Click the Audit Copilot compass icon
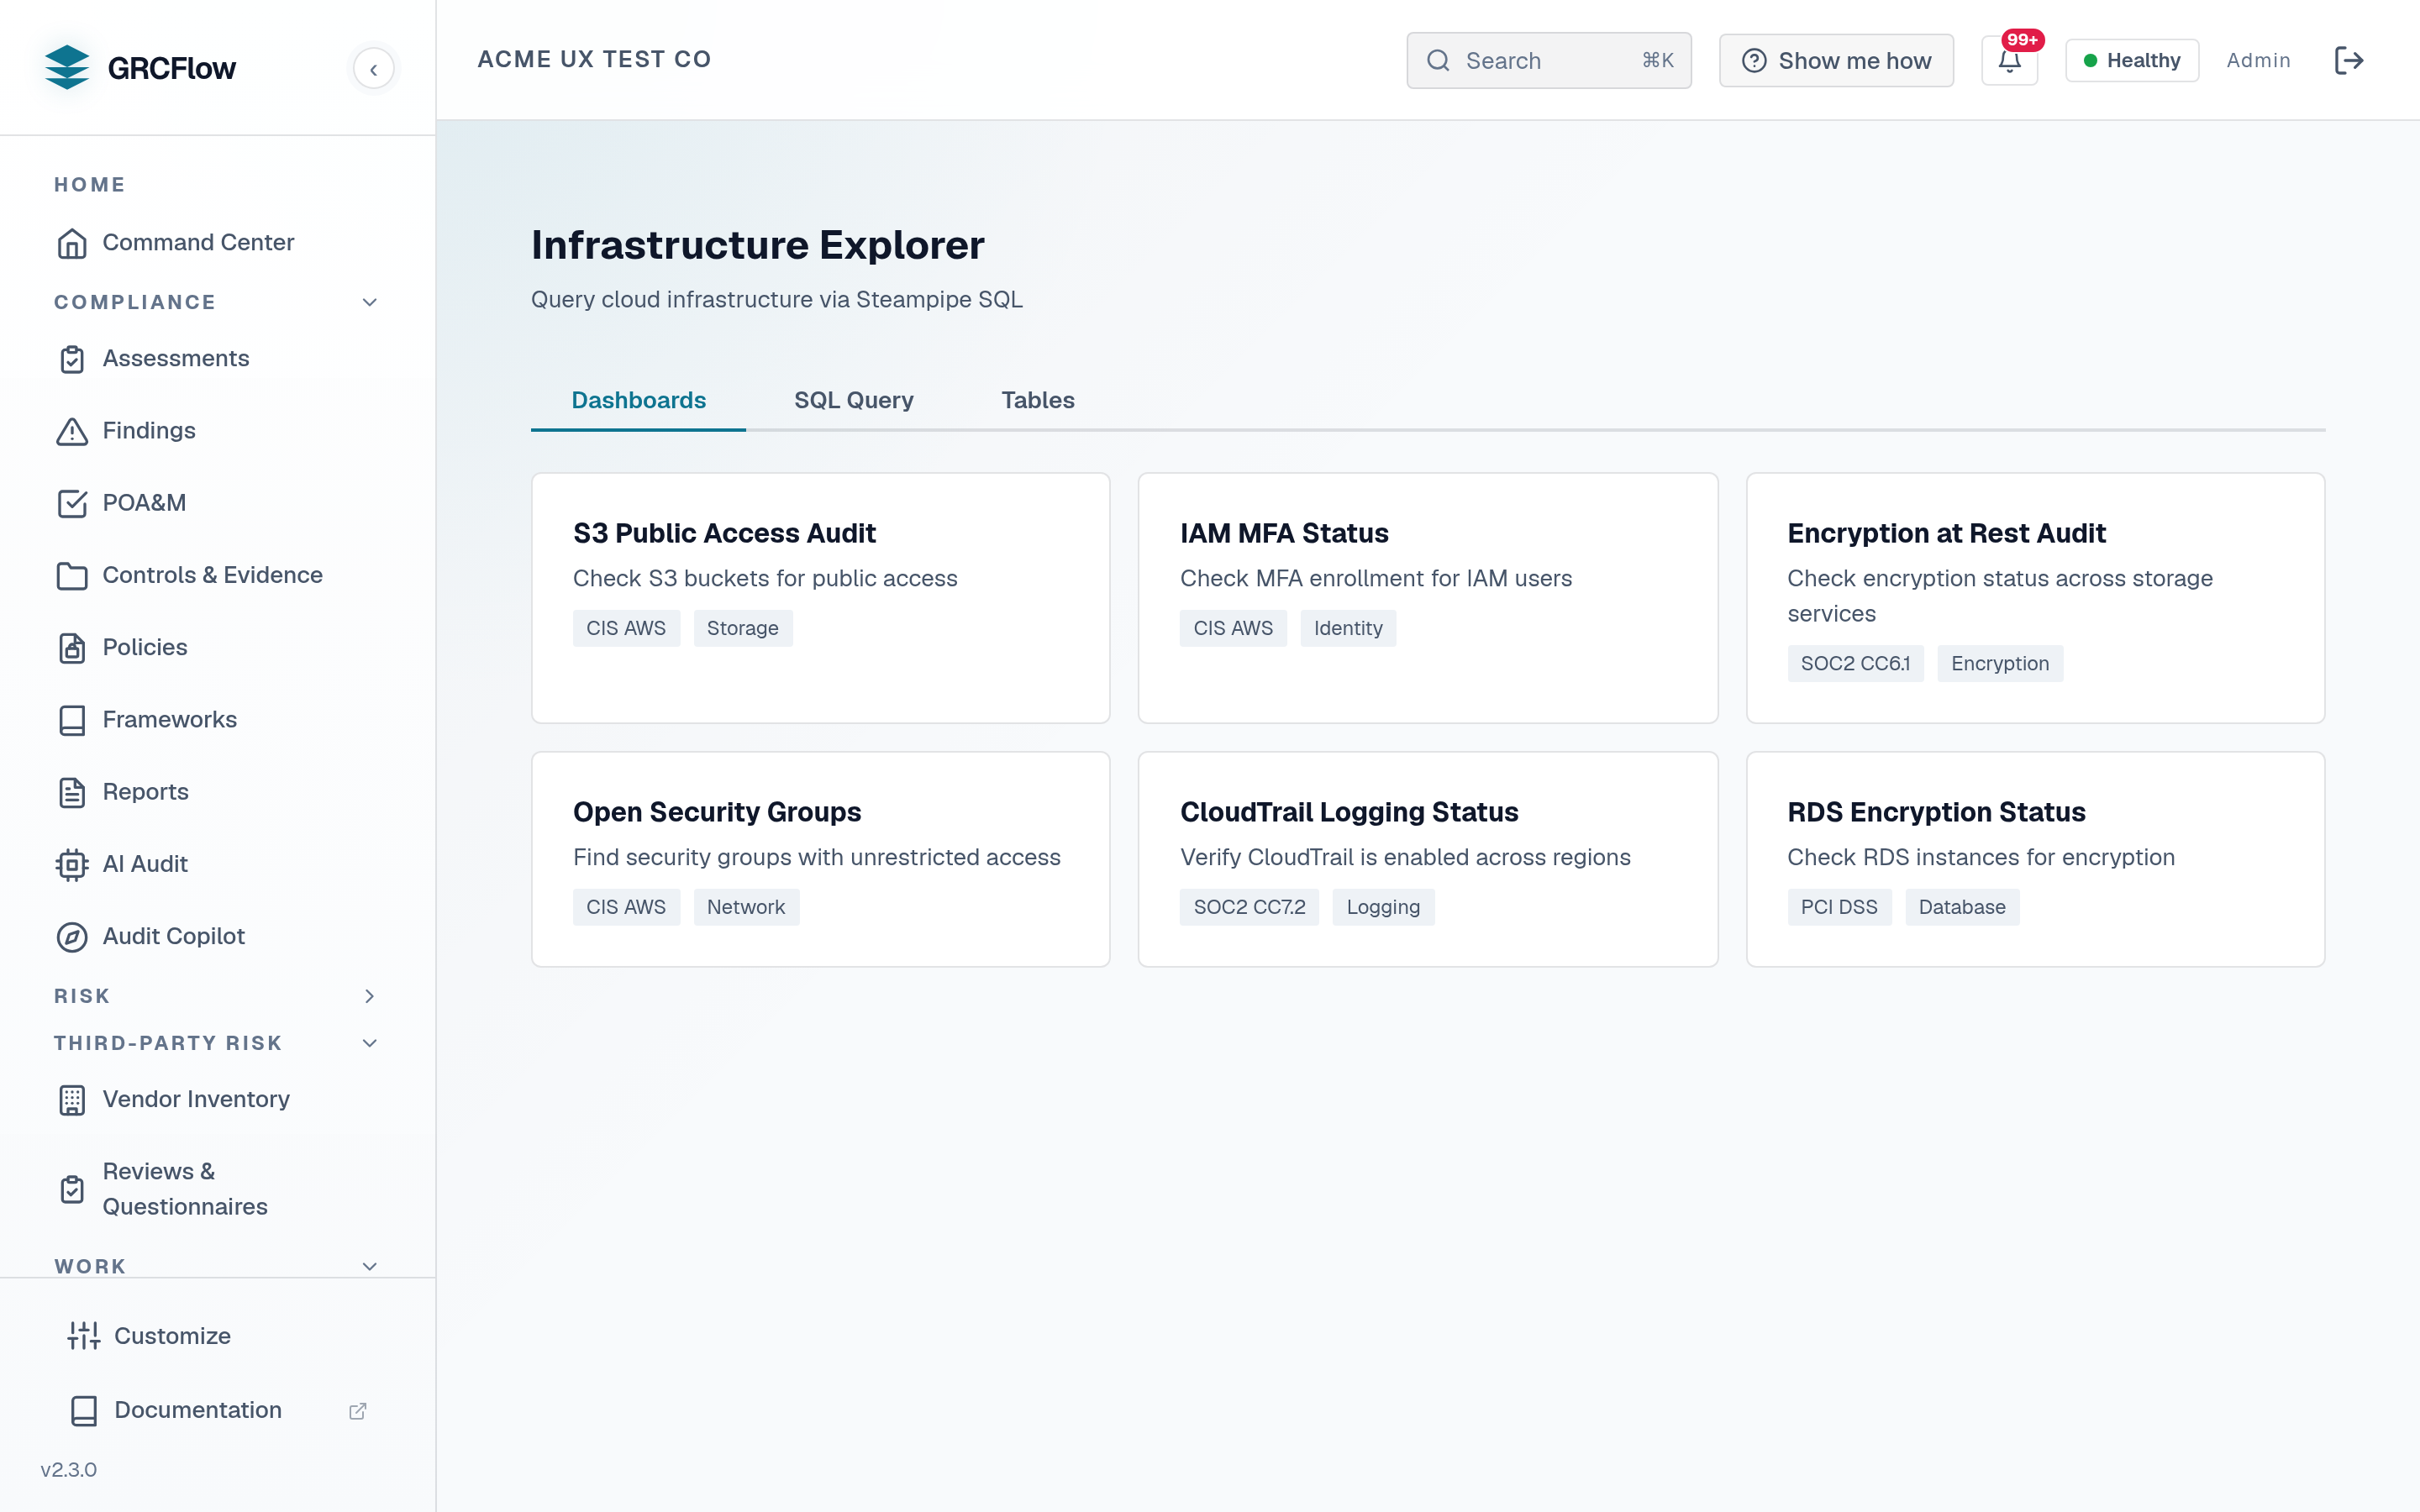Viewport: 2420px width, 1512px height. point(72,937)
